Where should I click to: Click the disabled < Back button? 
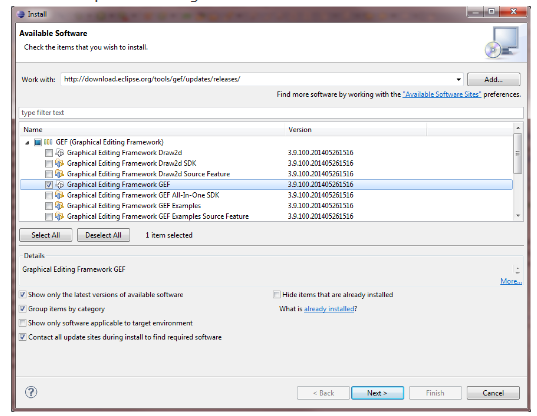pyautogui.click(x=323, y=393)
